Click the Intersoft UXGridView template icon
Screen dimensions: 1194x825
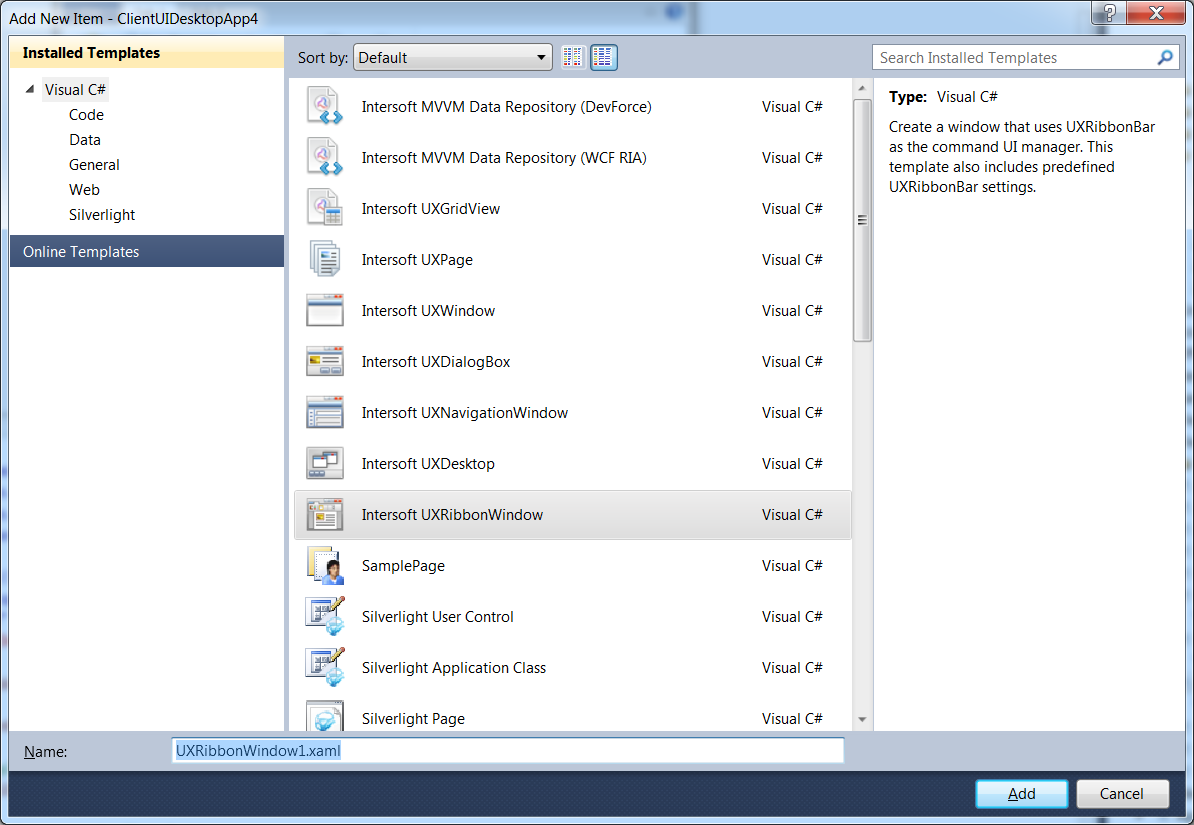click(x=325, y=209)
